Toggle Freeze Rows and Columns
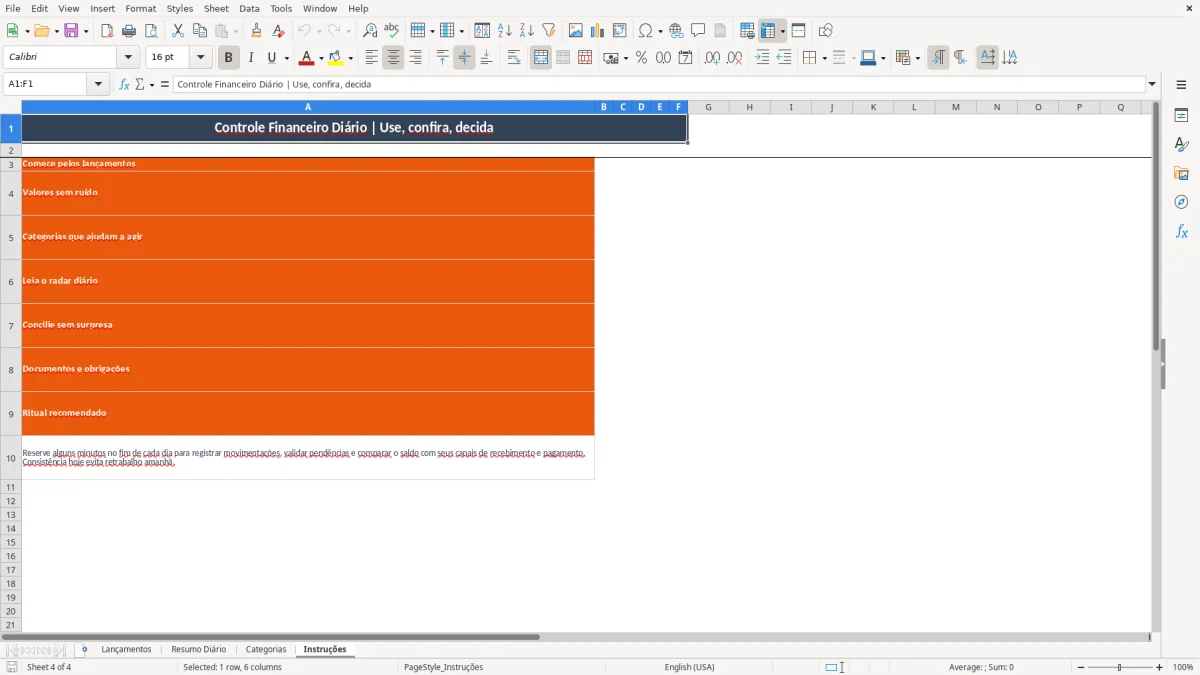This screenshot has height=675, width=1200. point(768,31)
